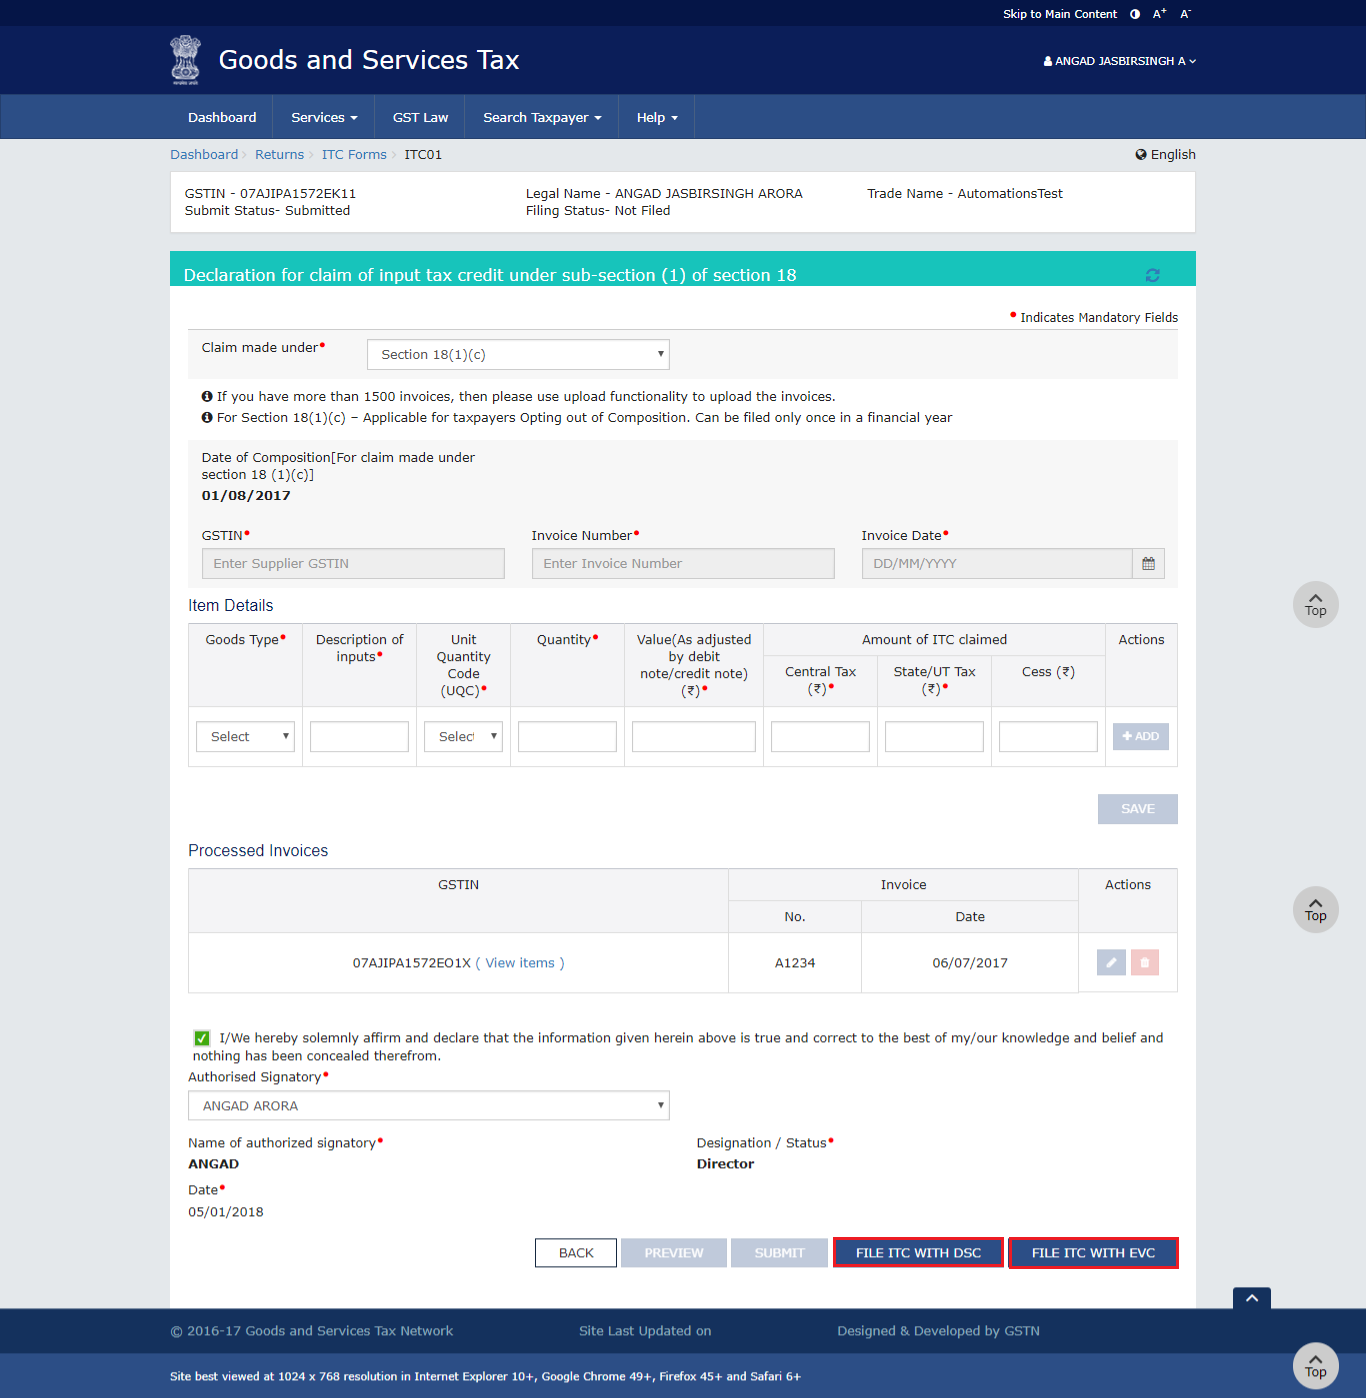Image resolution: width=1366 pixels, height=1398 pixels.
Task: Open the Authorised Signatory dropdown
Action: (x=428, y=1105)
